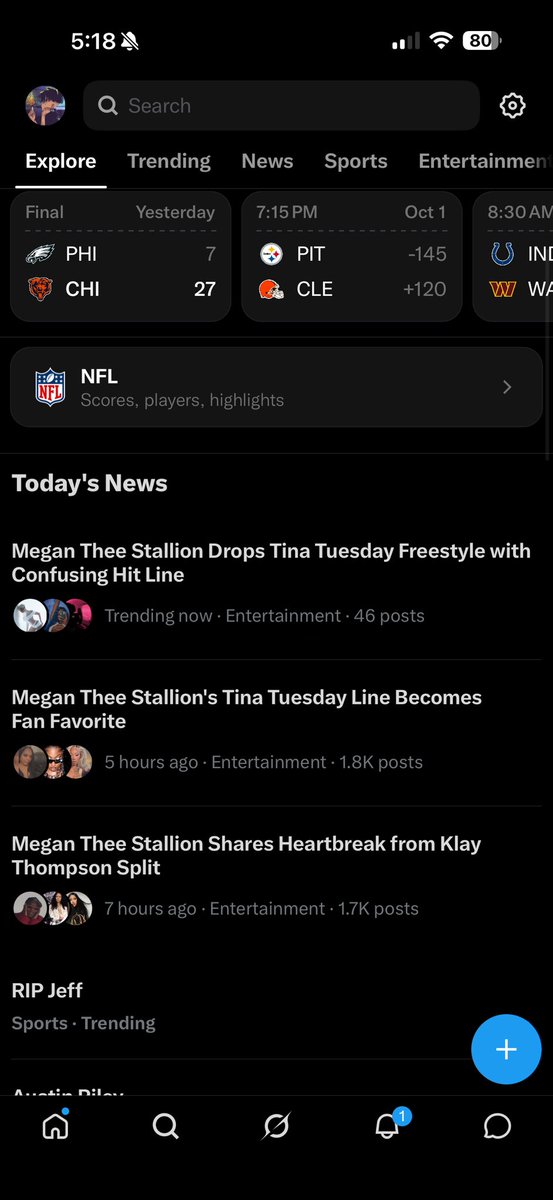553x1200 pixels.
Task: Open the Search magnifier in bottom bar
Action: pos(166,1127)
